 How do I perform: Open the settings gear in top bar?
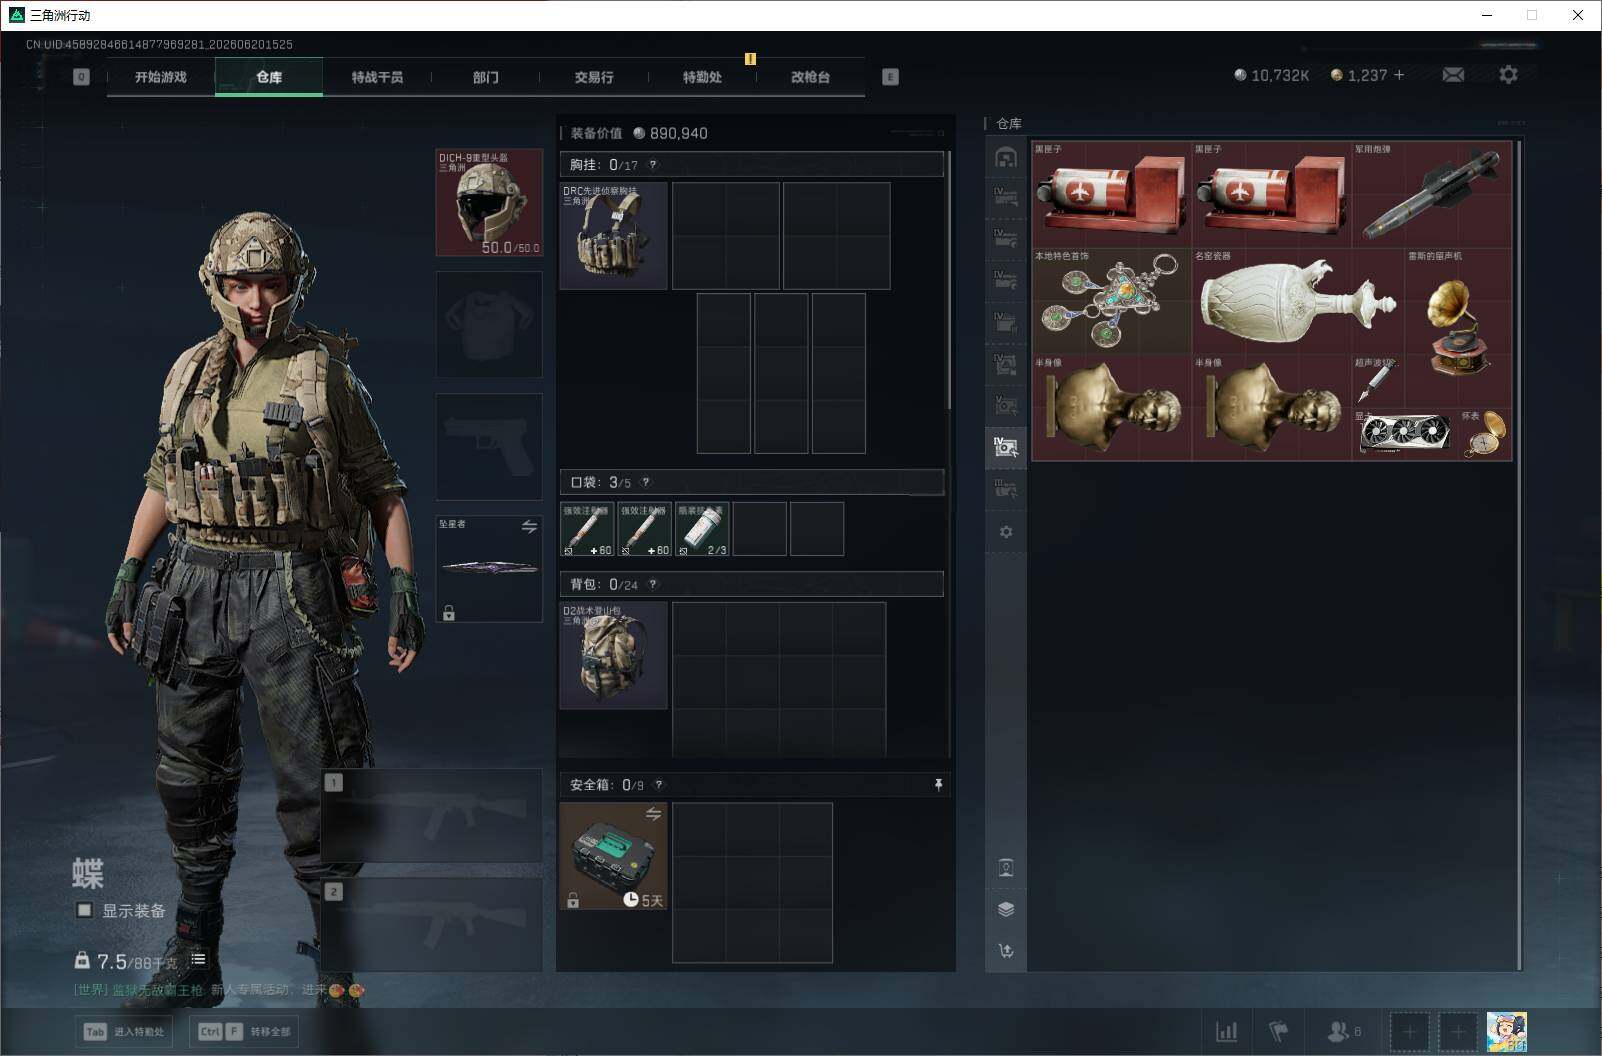tap(1508, 75)
